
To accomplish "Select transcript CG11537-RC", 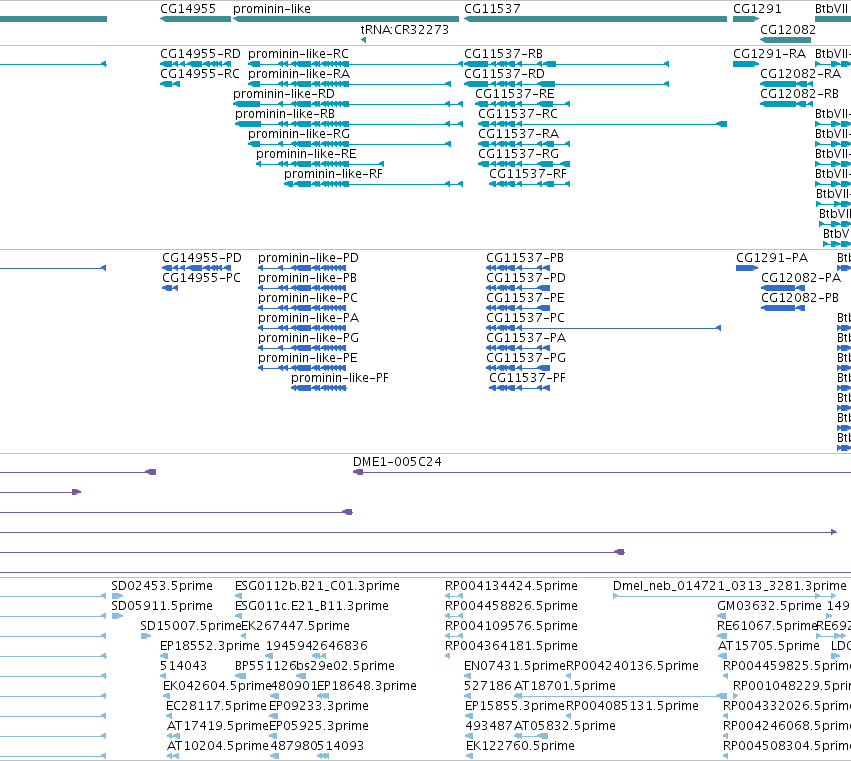I will tap(602, 124).
